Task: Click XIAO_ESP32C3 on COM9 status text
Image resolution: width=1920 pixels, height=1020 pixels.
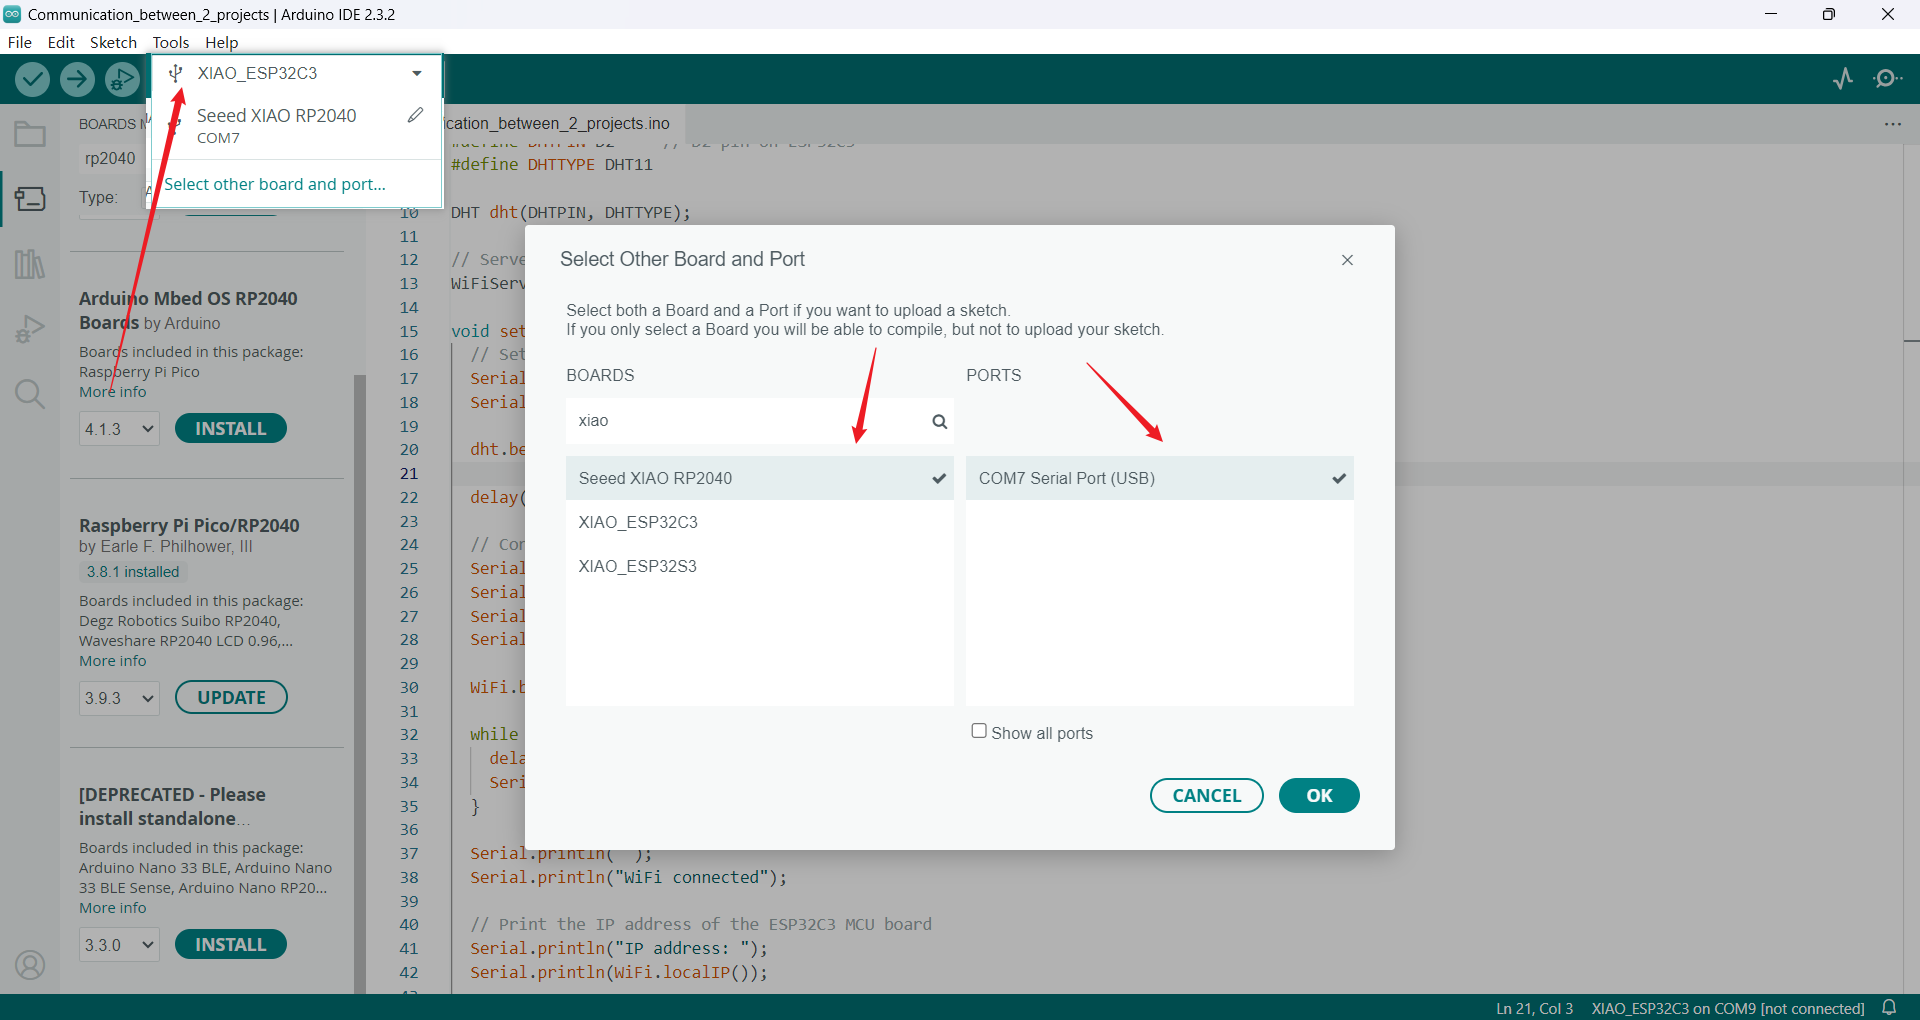Action: coord(1728,1008)
